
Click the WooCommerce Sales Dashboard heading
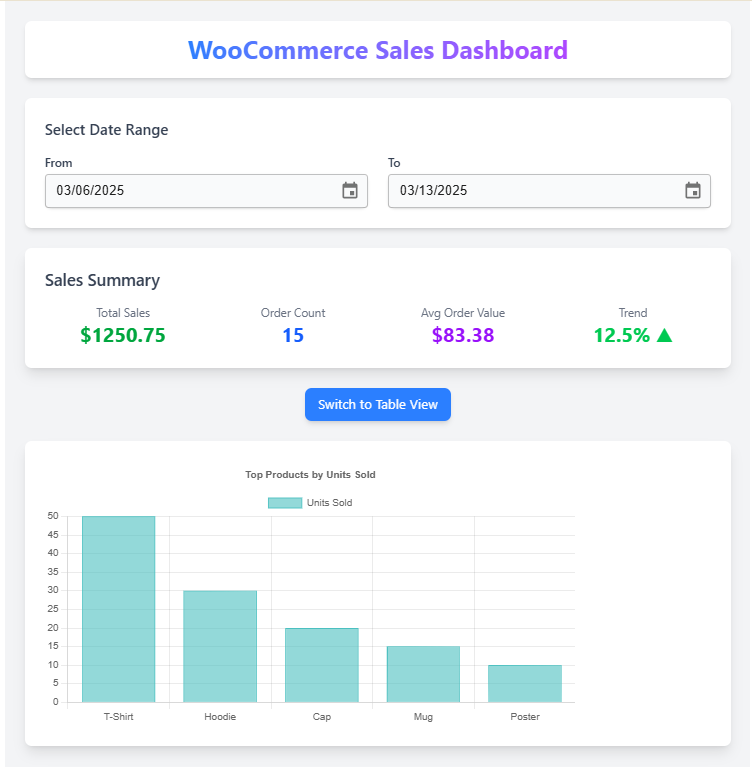378,50
